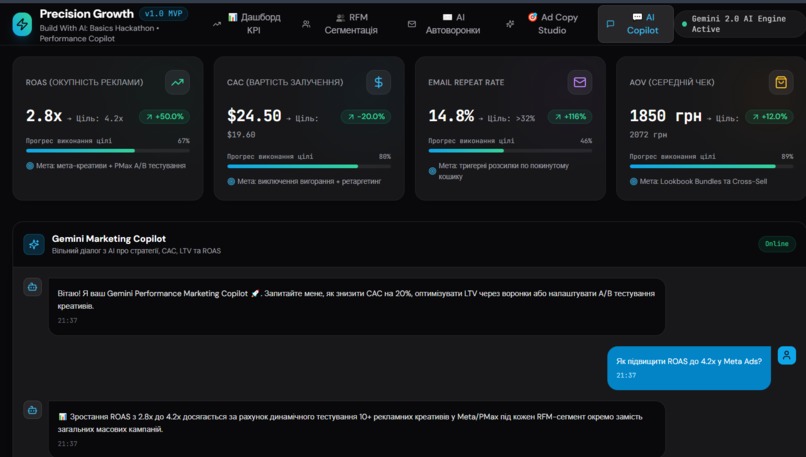The image size is (806, 457).
Task: Click the ROAS 67% progress percentage
Action: click(x=184, y=141)
